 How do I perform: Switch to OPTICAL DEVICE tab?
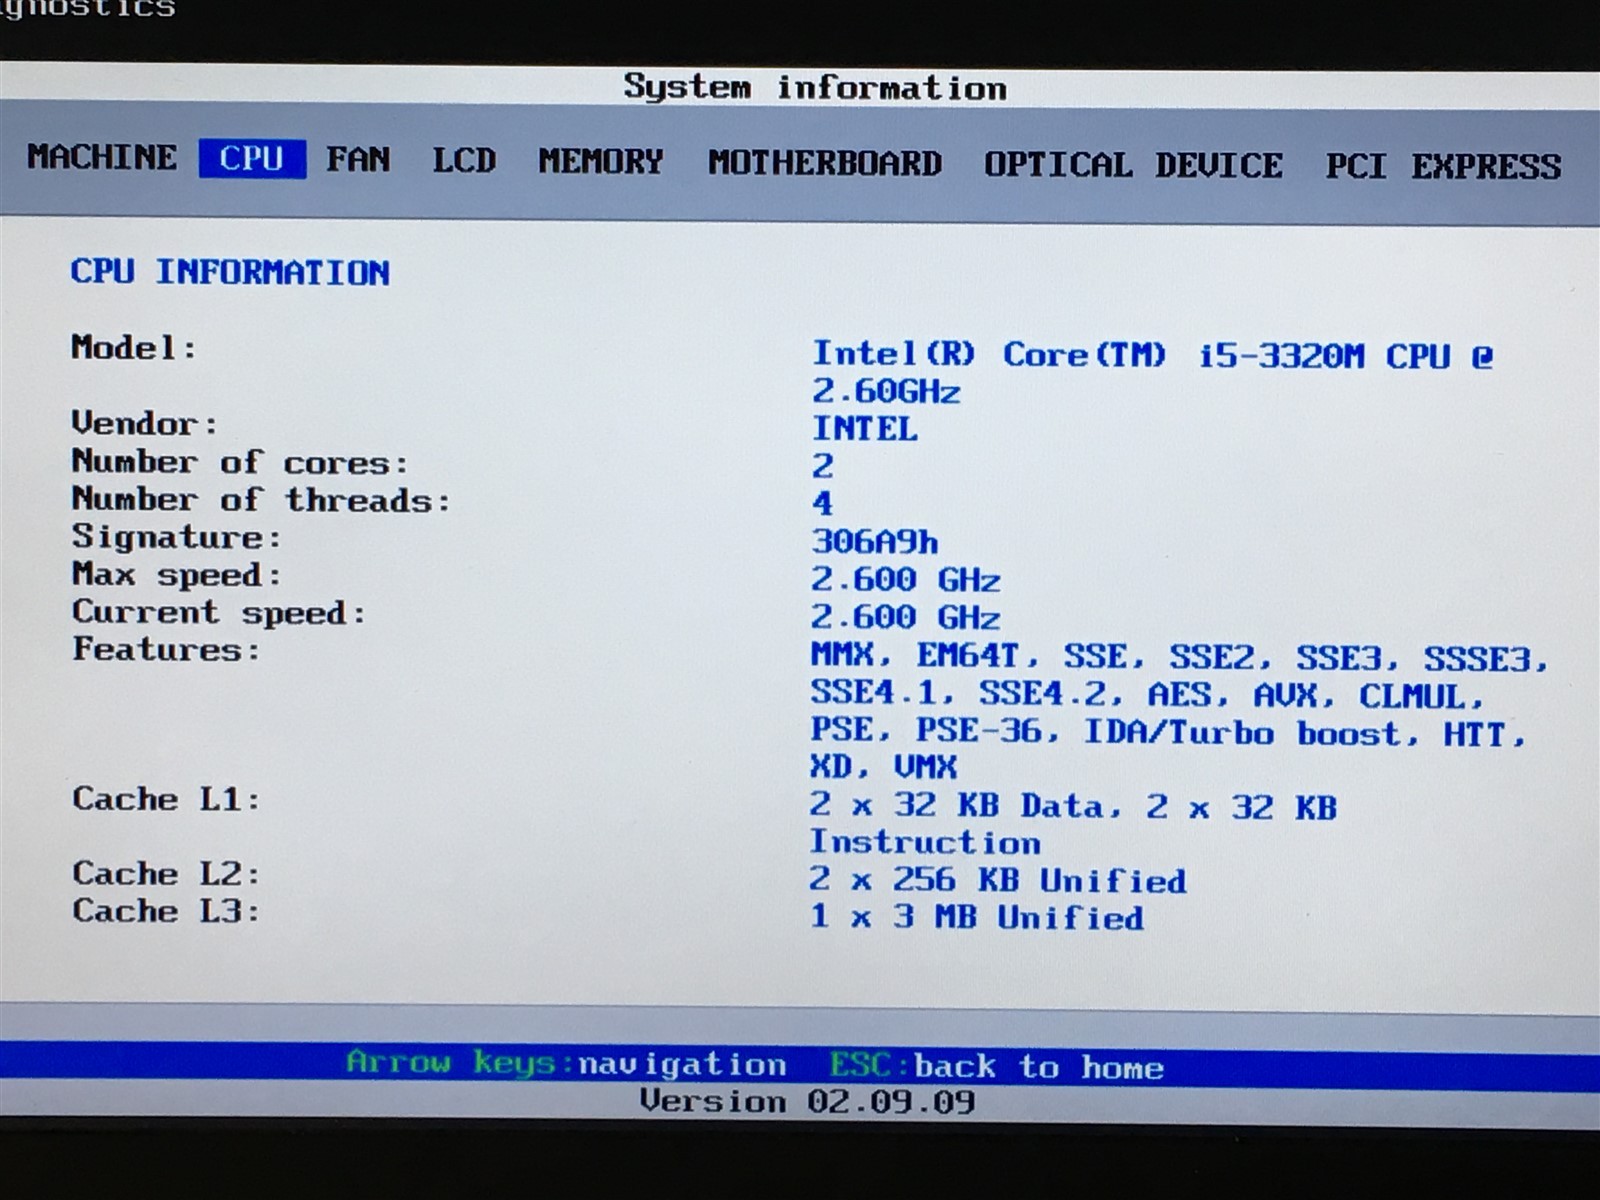1133,164
